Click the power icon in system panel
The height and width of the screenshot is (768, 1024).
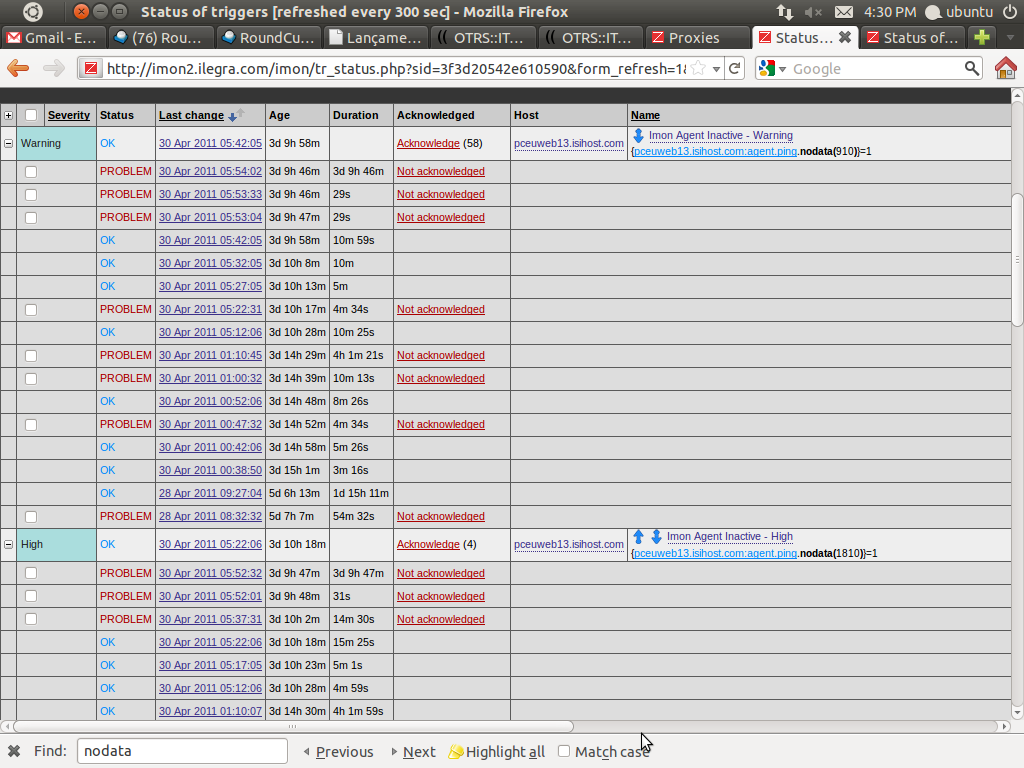tap(1009, 12)
